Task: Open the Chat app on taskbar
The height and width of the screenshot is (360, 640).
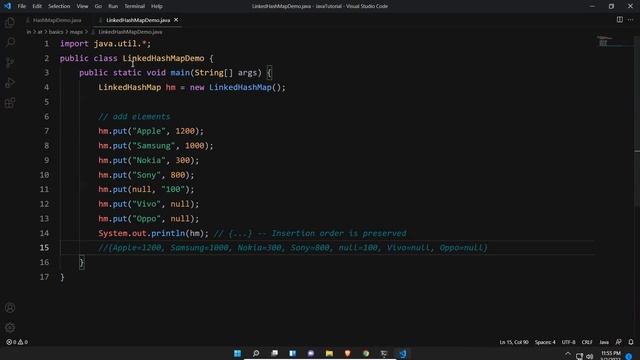Action: [x=311, y=353]
